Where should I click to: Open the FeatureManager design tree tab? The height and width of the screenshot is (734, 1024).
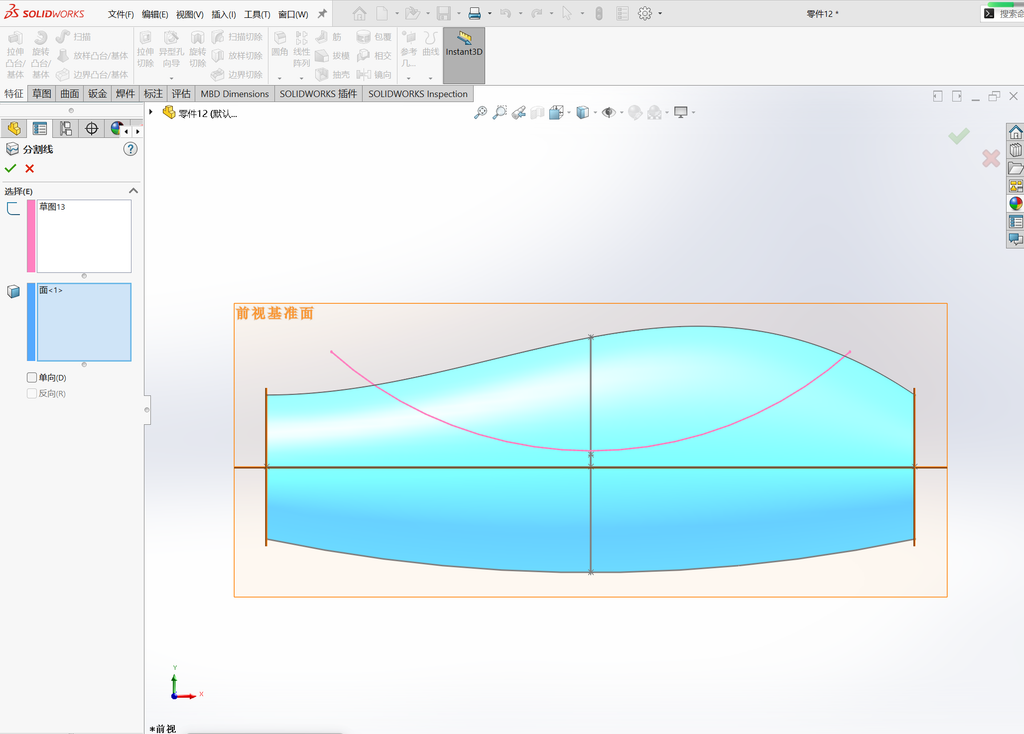(14, 129)
